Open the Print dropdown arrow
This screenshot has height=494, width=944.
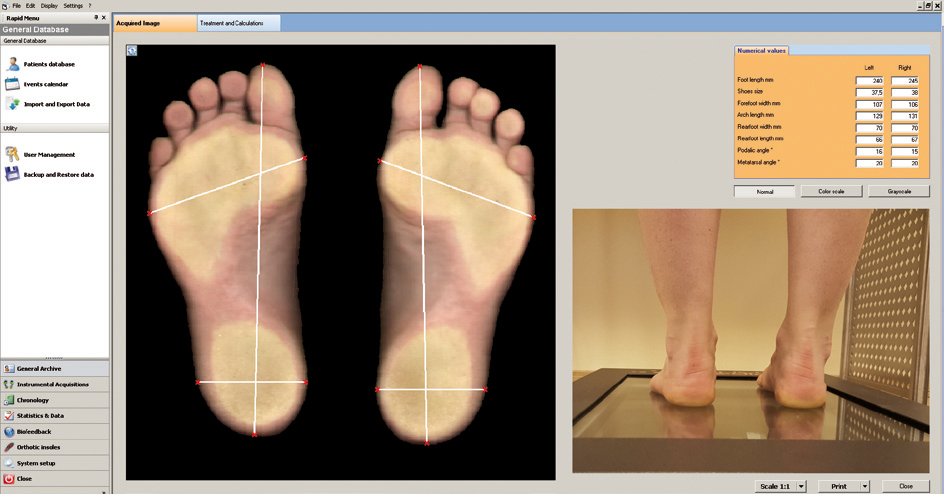click(x=865, y=487)
